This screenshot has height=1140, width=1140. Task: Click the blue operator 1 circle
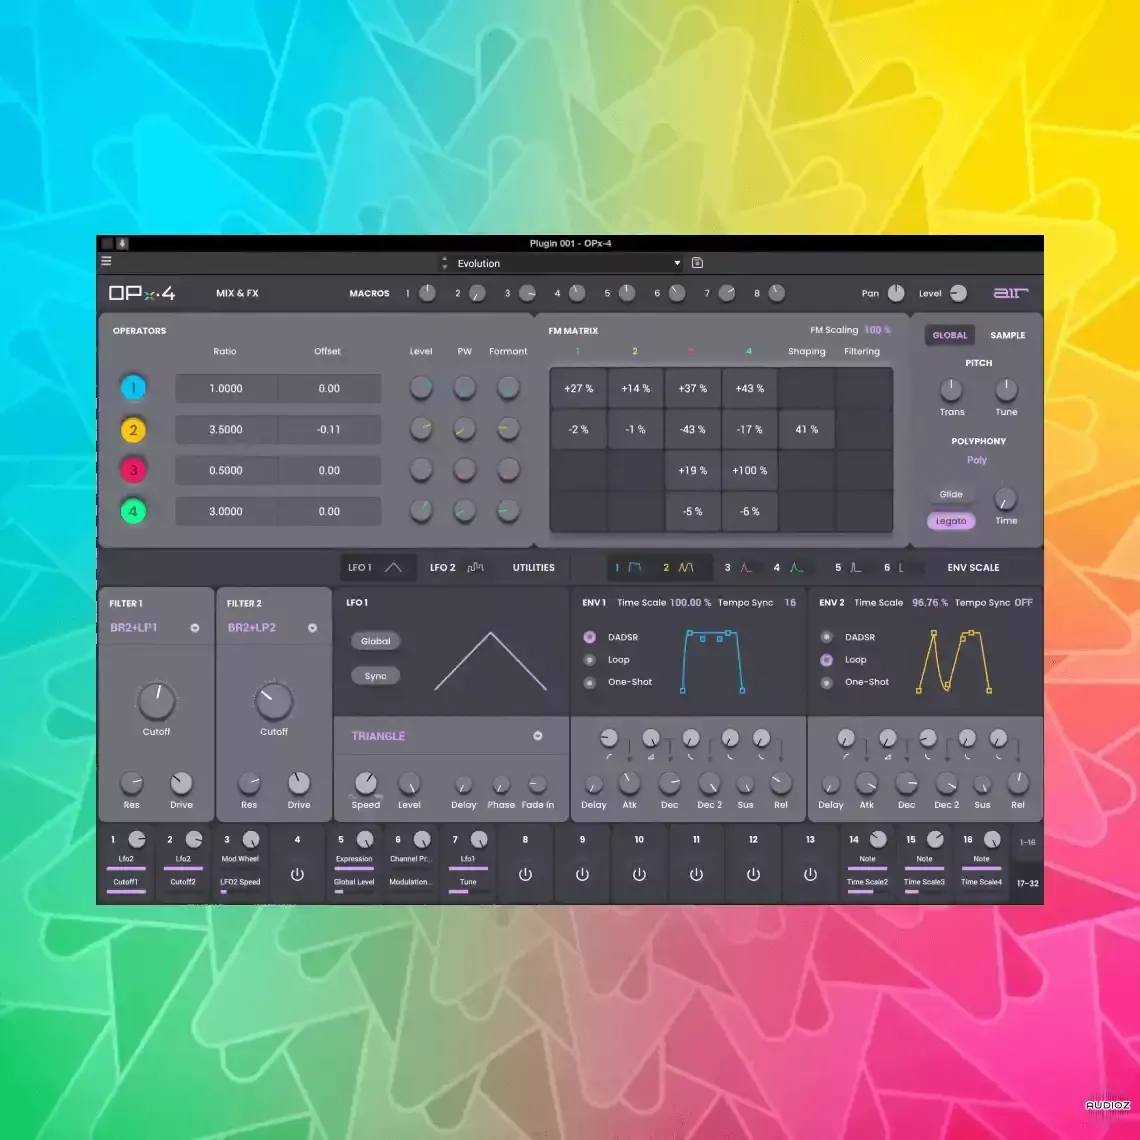(133, 388)
